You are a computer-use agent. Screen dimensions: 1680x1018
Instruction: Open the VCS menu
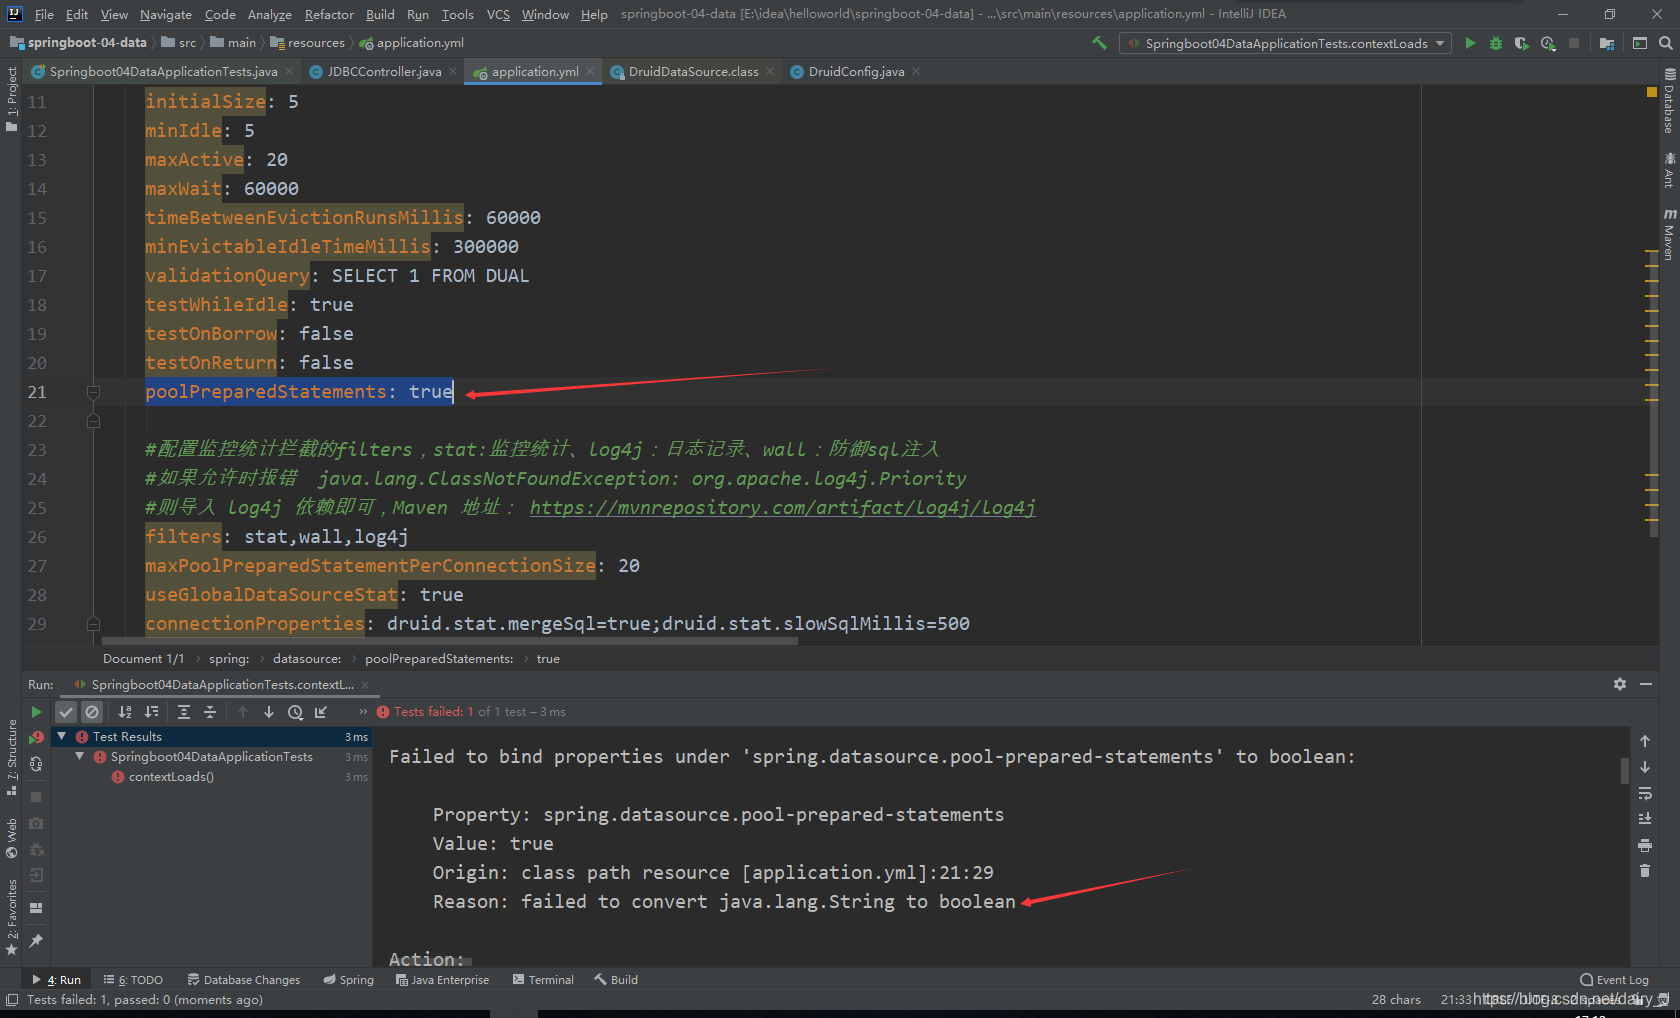[x=498, y=14]
